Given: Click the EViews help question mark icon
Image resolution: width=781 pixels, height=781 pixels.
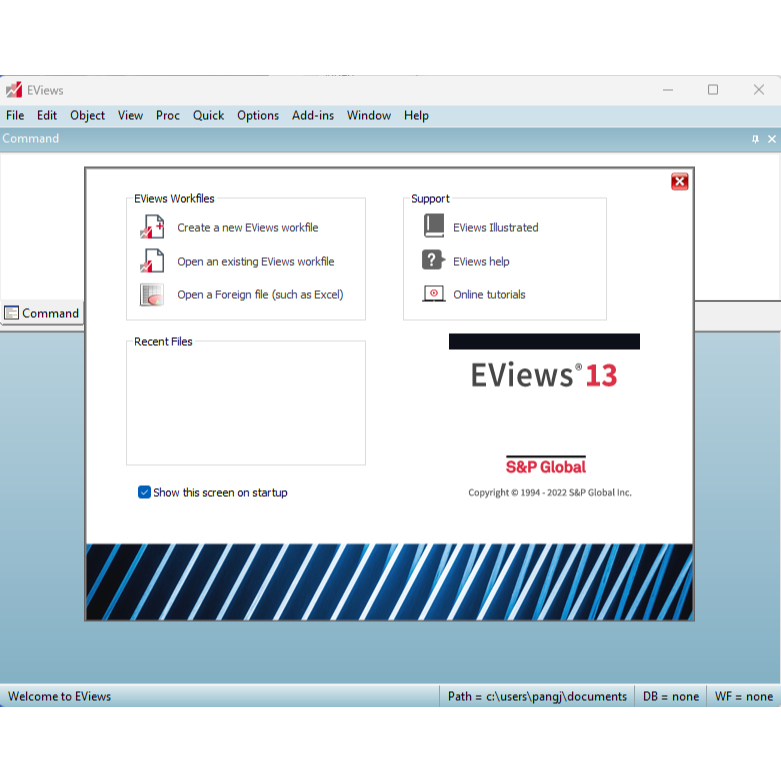Looking at the screenshot, I should [433, 261].
